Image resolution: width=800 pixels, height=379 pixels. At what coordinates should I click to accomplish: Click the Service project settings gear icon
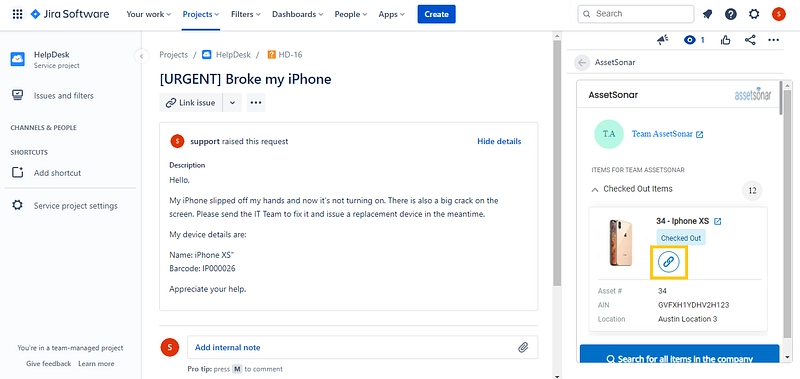[17, 206]
